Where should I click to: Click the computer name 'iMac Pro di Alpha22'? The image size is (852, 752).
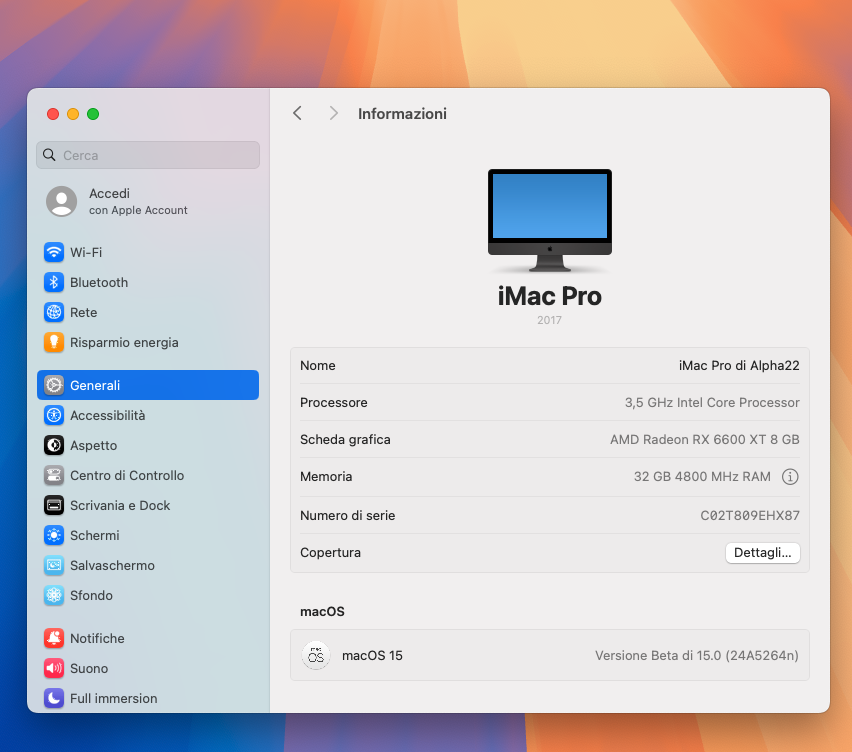point(739,365)
